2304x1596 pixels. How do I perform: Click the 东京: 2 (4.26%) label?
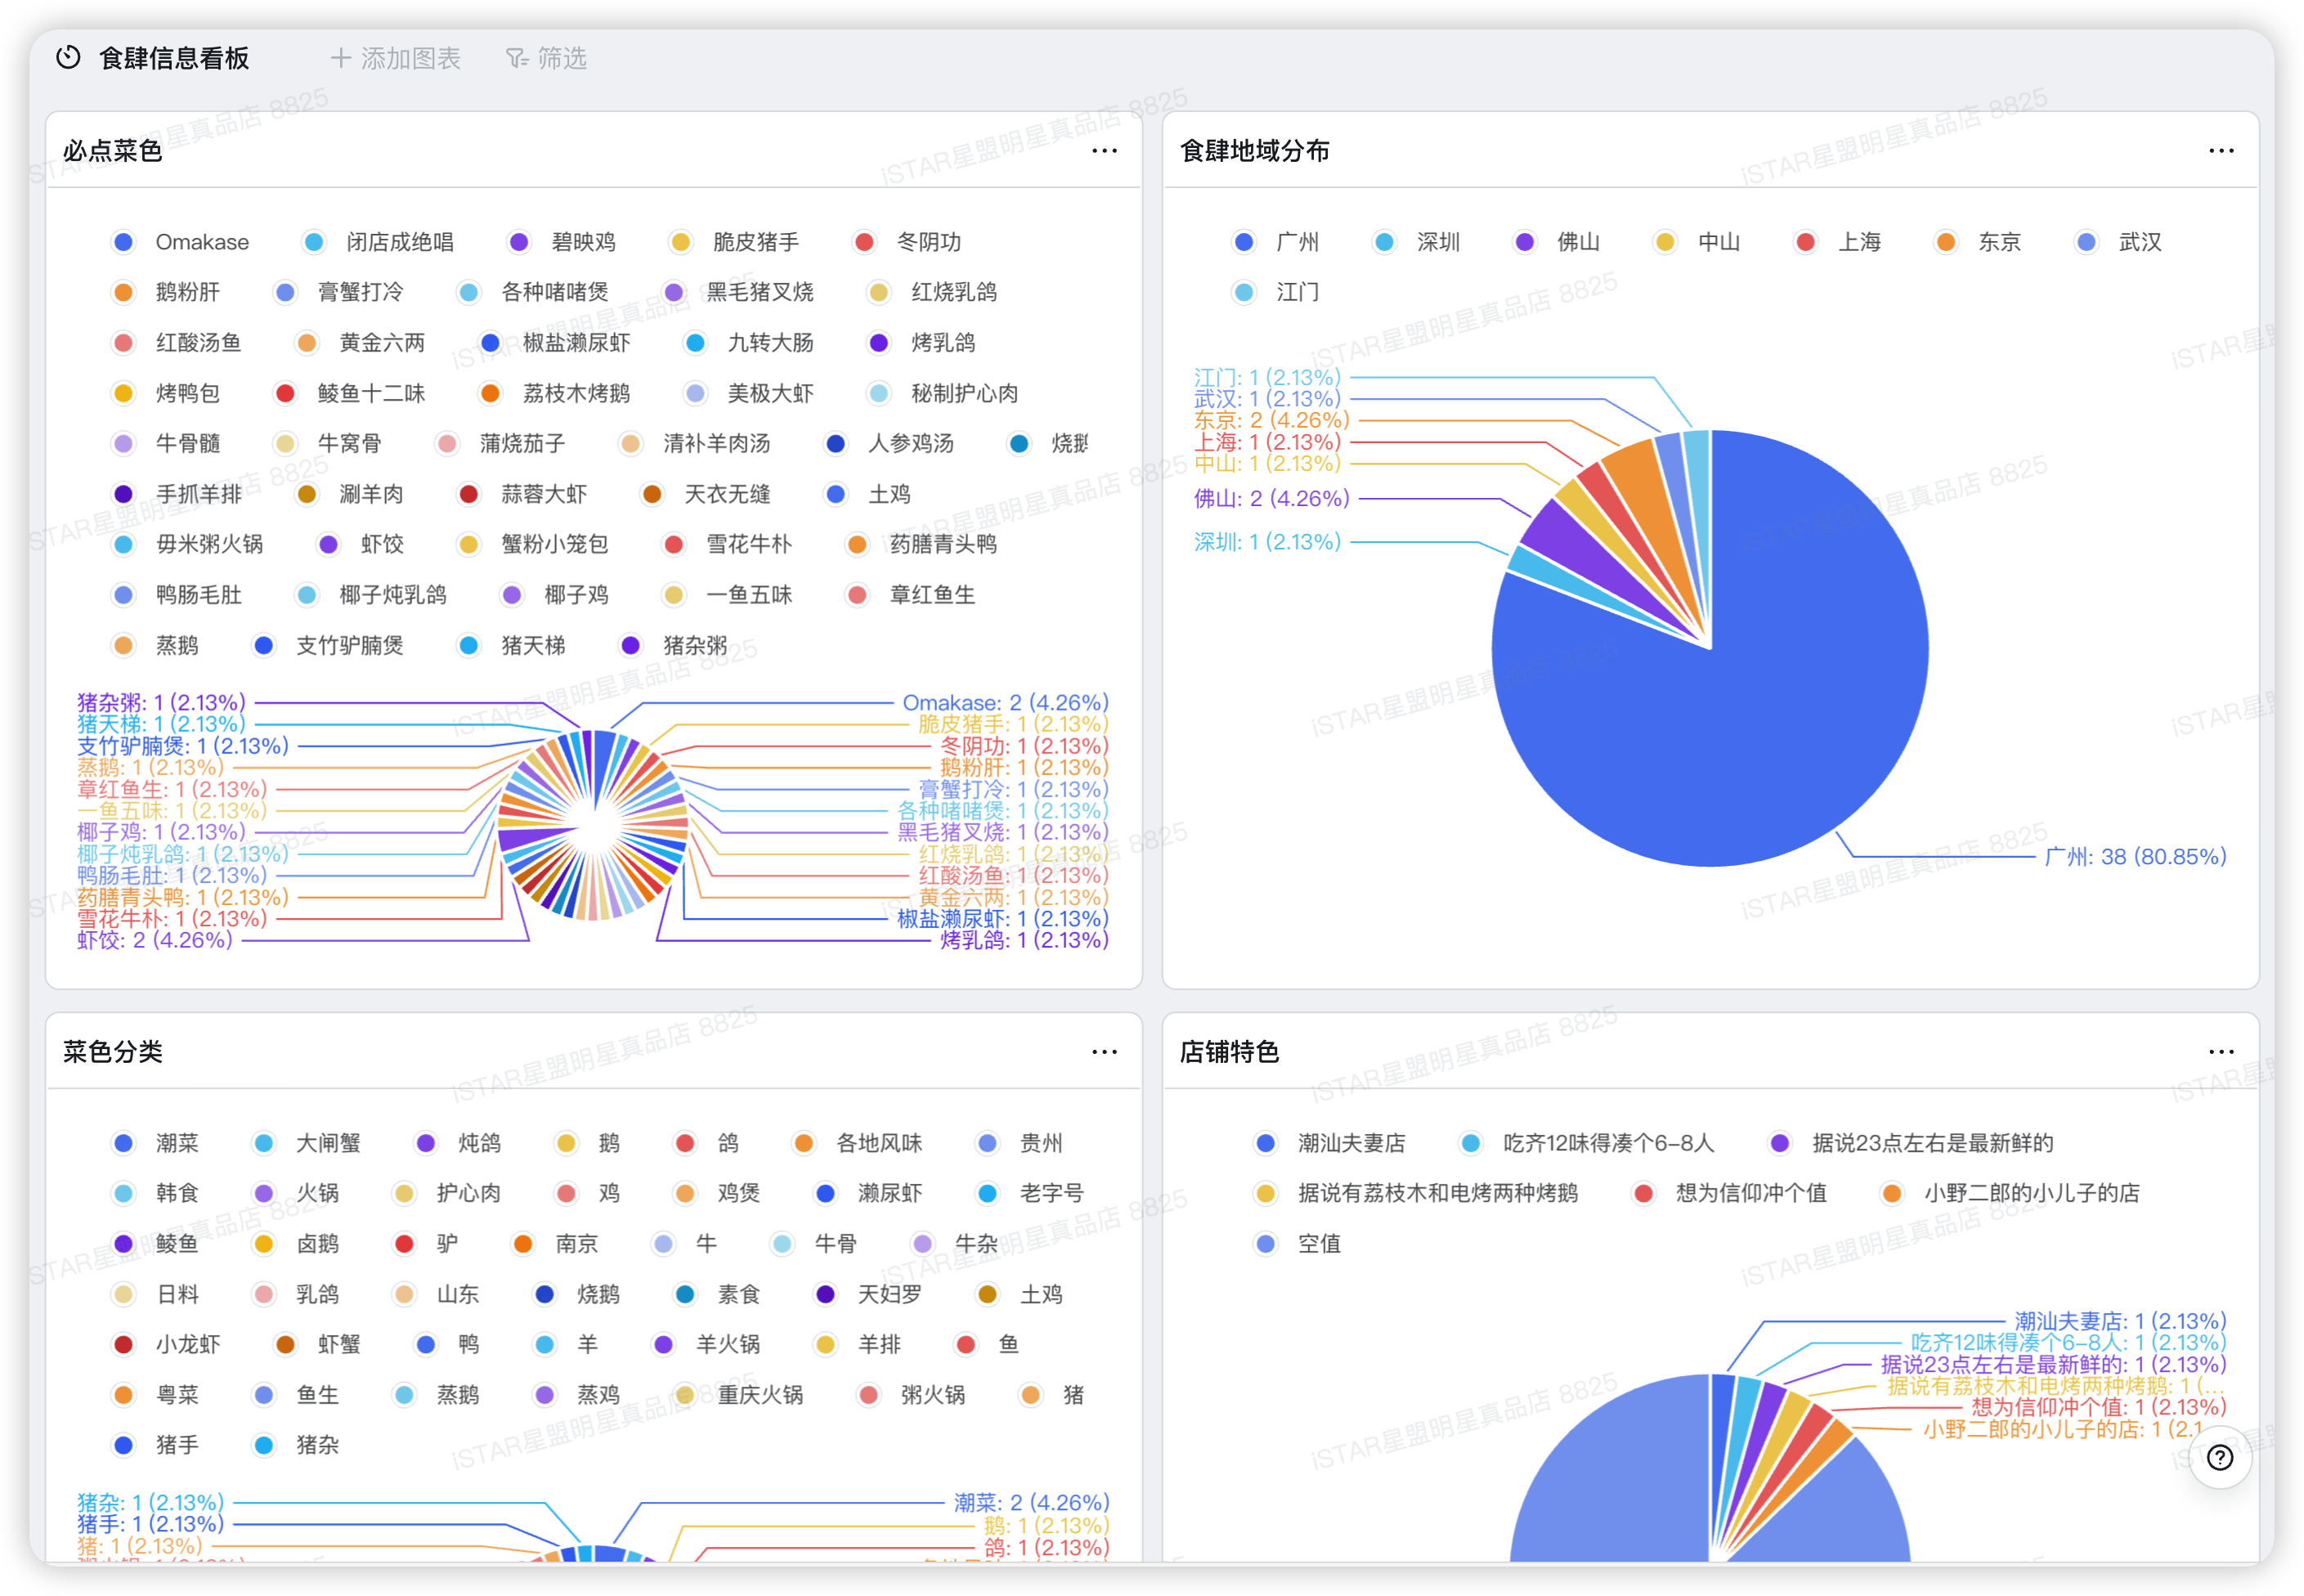click(1271, 420)
